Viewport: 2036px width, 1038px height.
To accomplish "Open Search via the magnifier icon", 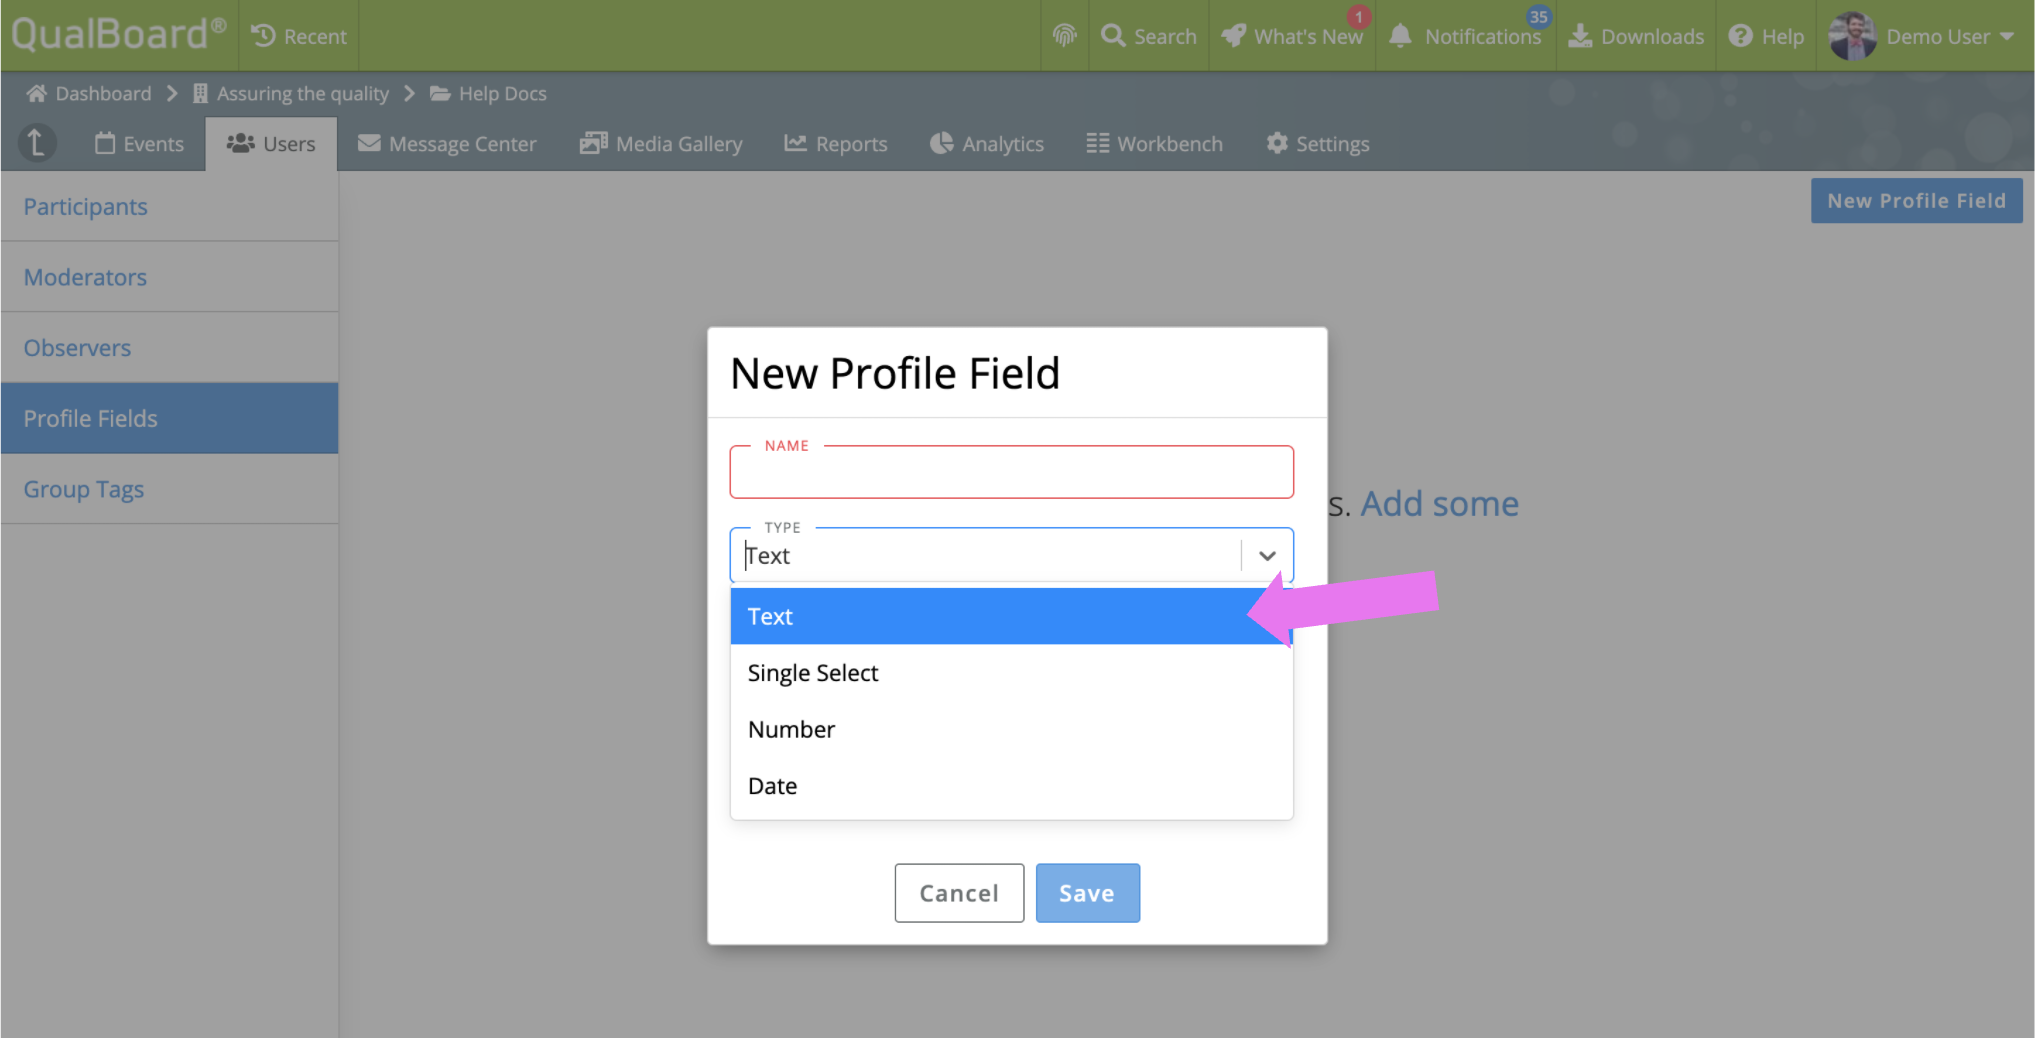I will point(1112,36).
